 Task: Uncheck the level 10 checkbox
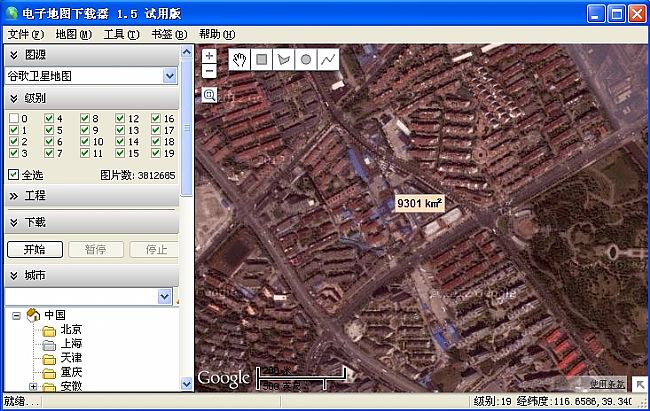(x=85, y=142)
